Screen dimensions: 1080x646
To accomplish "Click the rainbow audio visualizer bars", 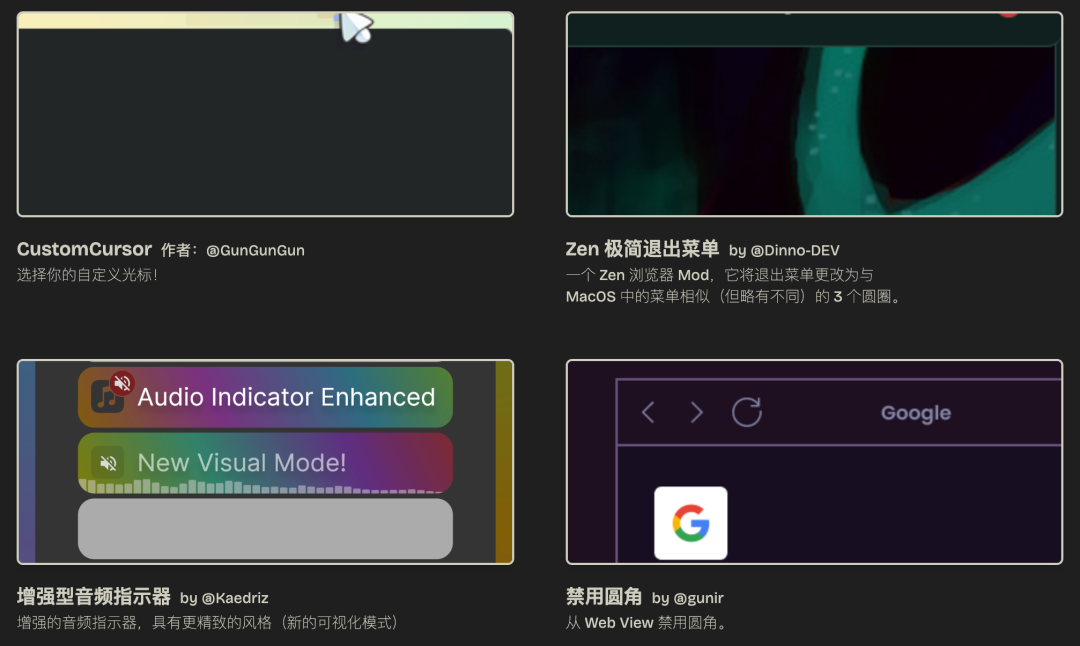I will (x=264, y=489).
